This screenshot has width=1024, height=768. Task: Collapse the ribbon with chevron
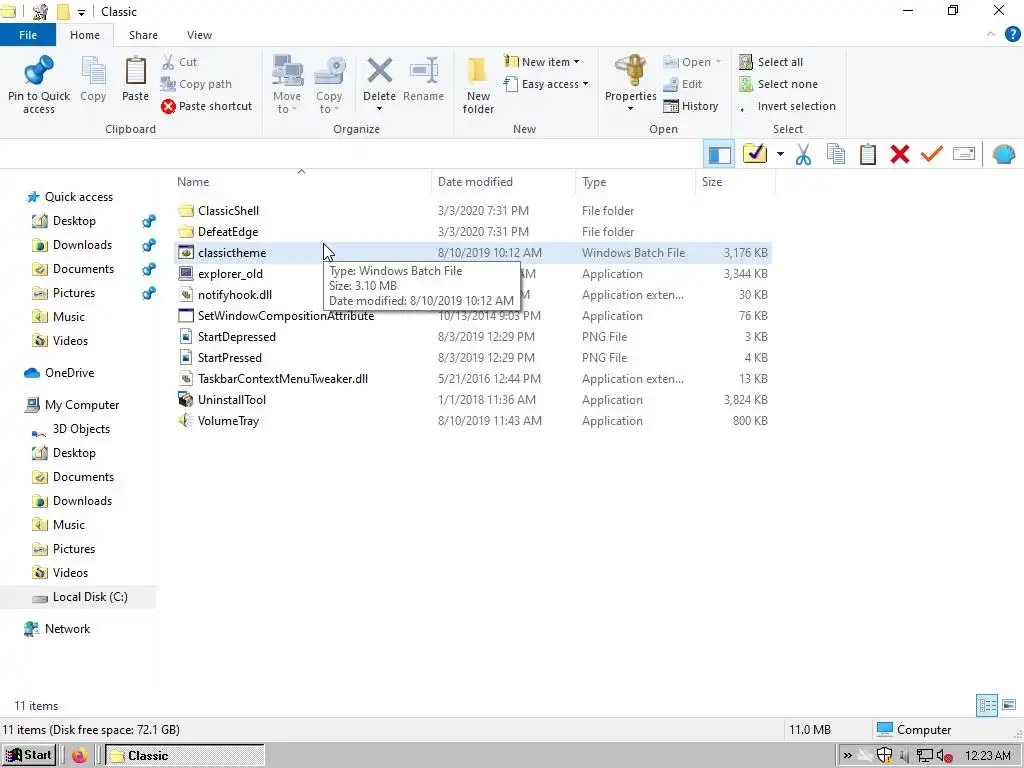(991, 34)
